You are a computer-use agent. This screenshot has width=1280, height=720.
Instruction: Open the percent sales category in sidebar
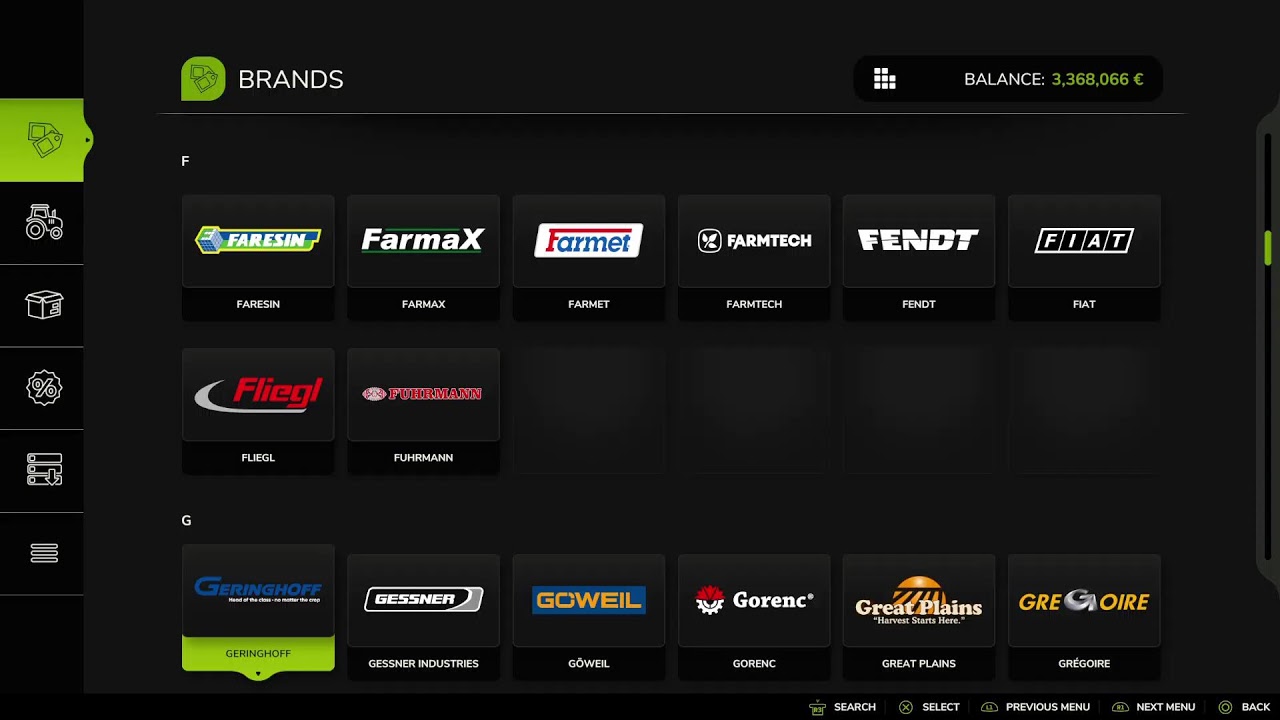pos(42,388)
